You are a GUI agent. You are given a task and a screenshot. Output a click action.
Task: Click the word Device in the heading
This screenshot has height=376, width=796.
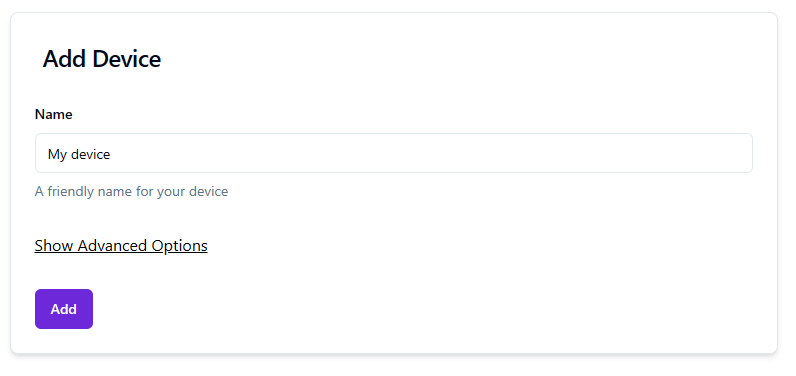127,59
